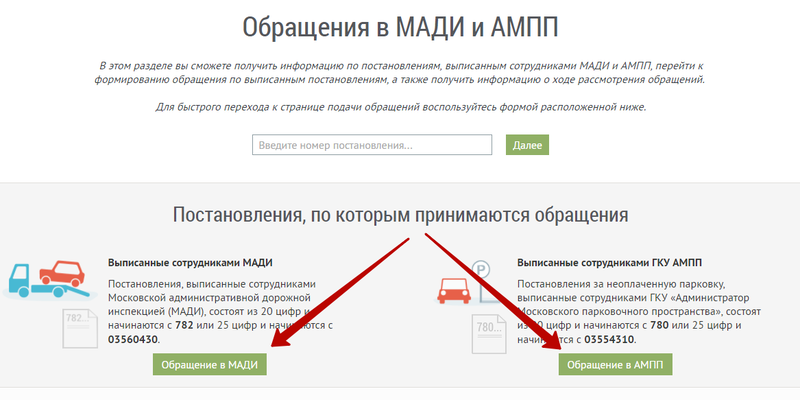Click the Выписанные сотрудниками ГКУ АМПП title
This screenshot has height=400, width=800.
click(610, 263)
